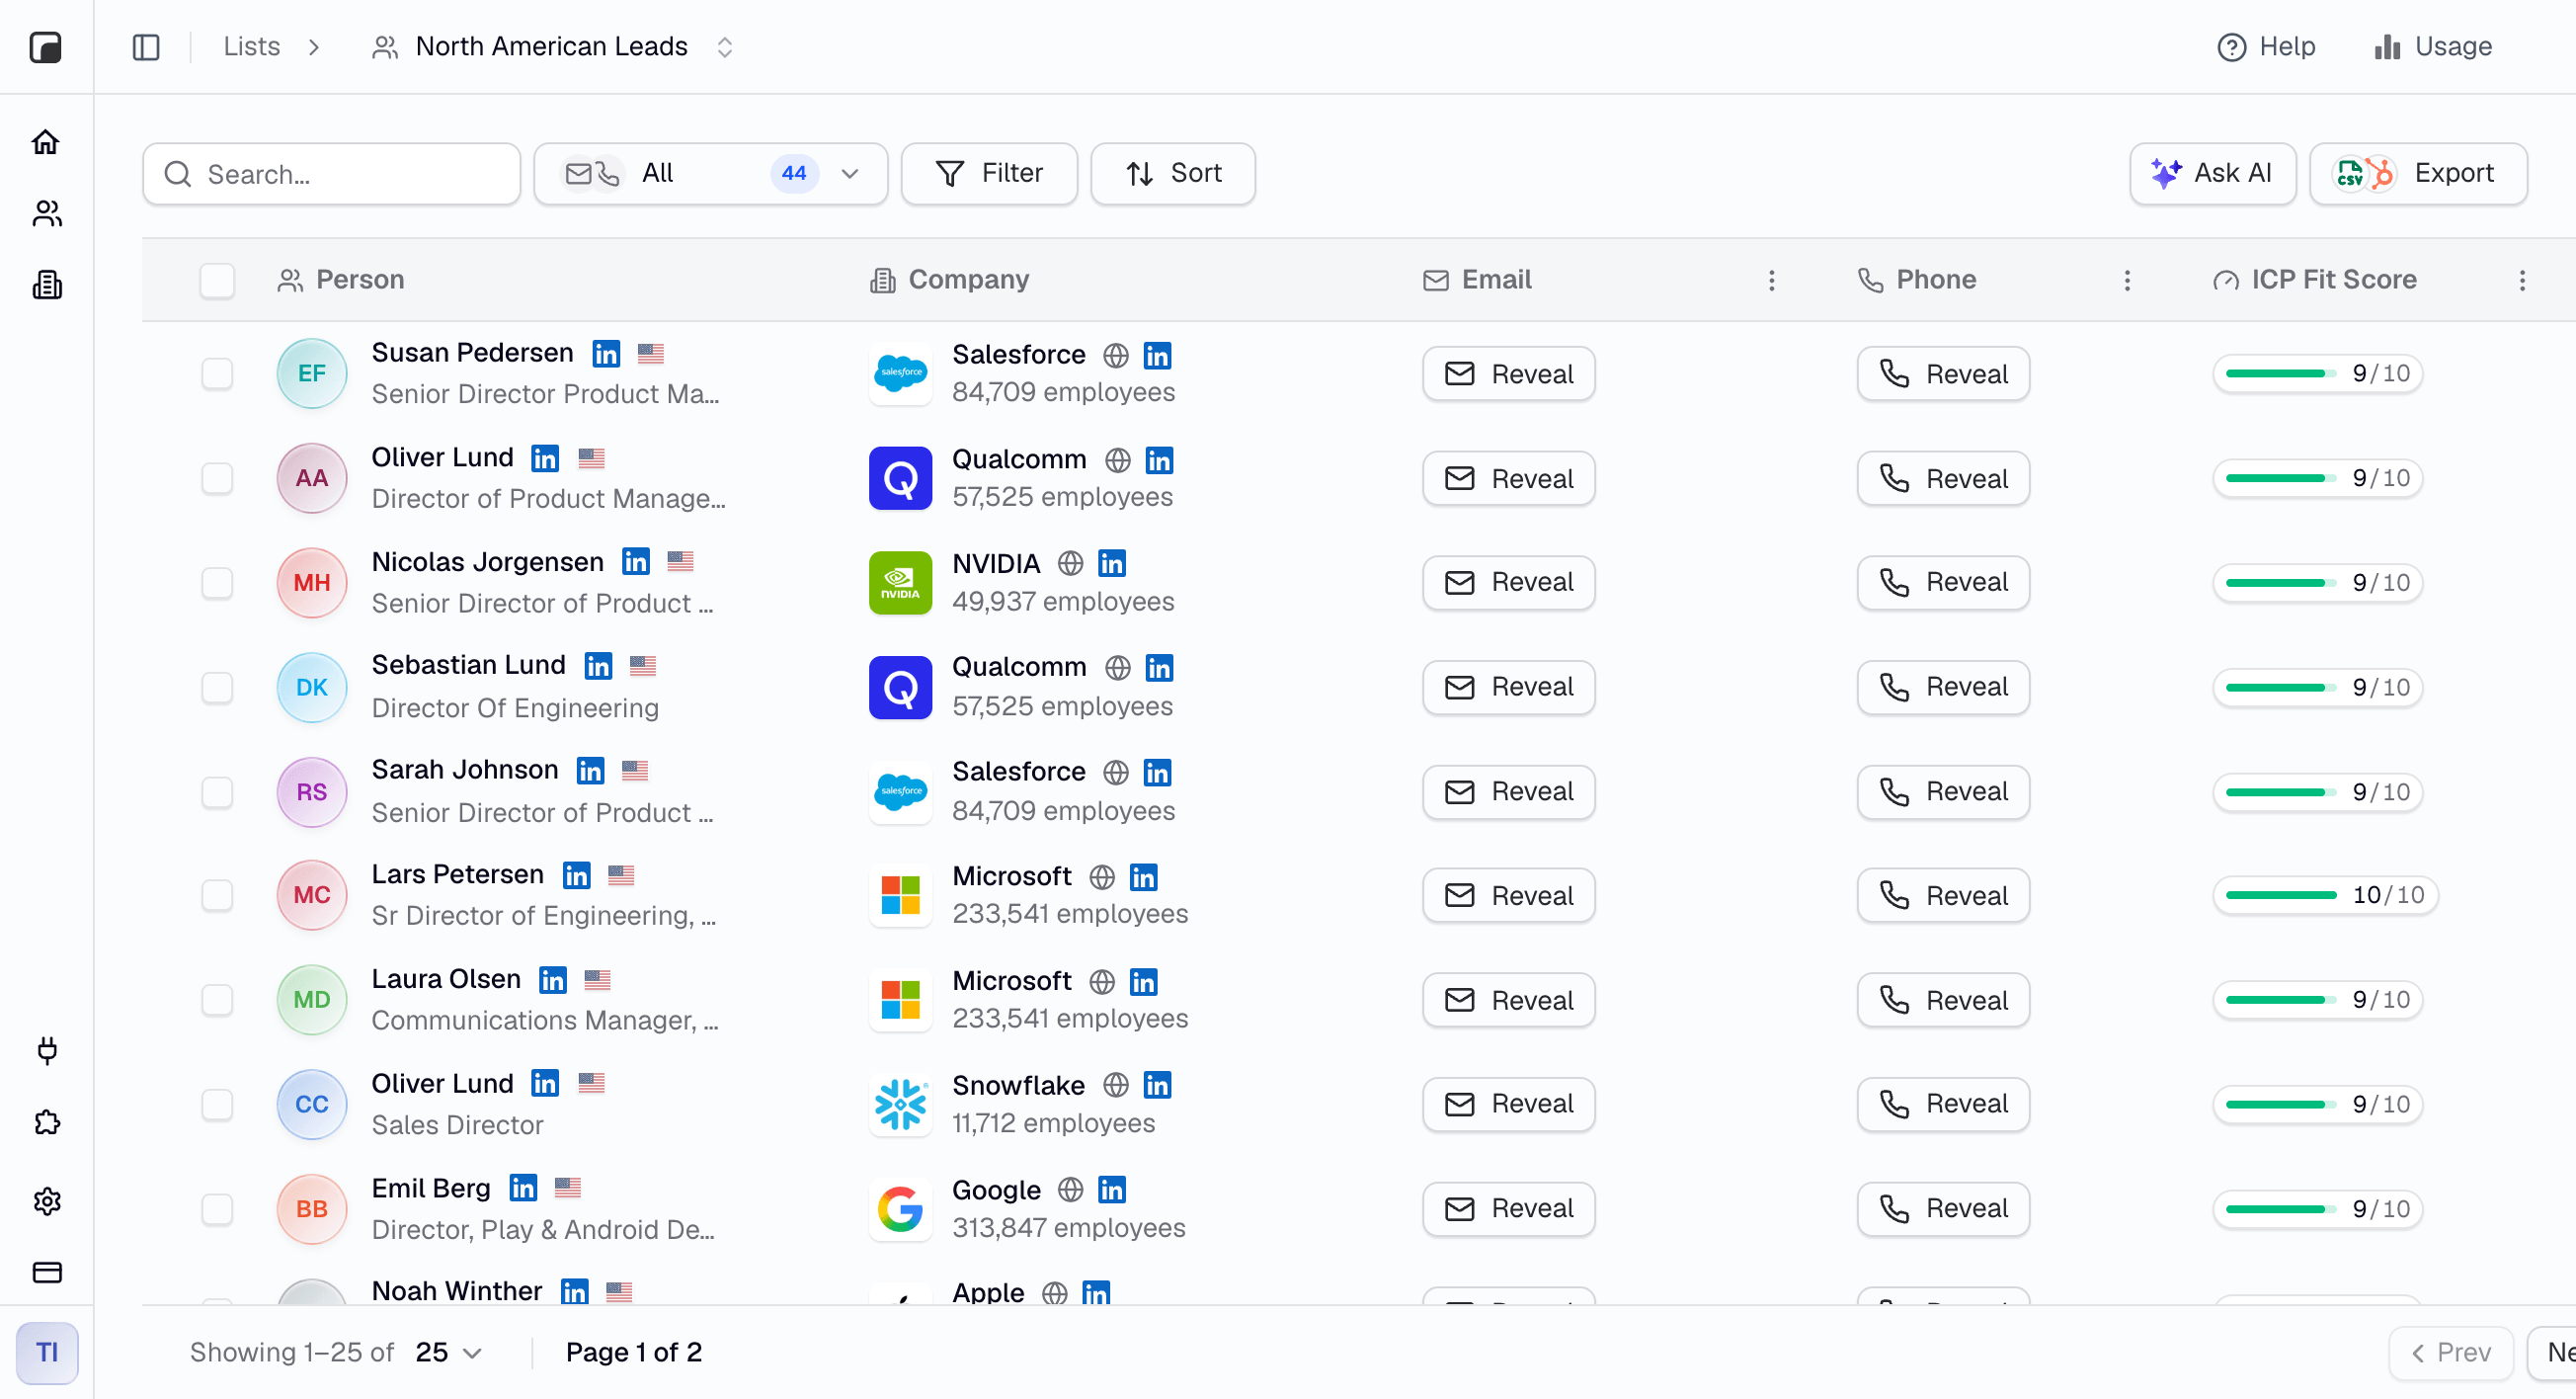Open the extensions puzzle icon in sidebar
The width and height of the screenshot is (2576, 1399).
click(x=46, y=1122)
